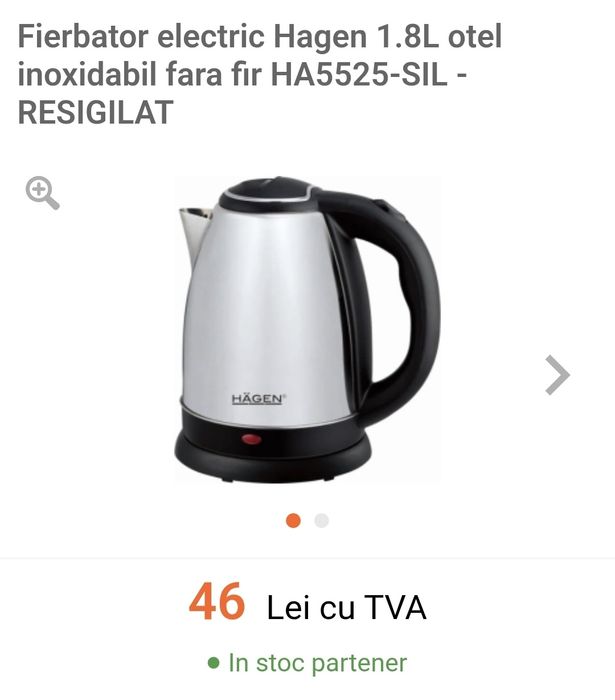The image size is (615, 700).
Task: Click the HÄGEN logo on the kettle
Action: pyautogui.click(x=259, y=399)
